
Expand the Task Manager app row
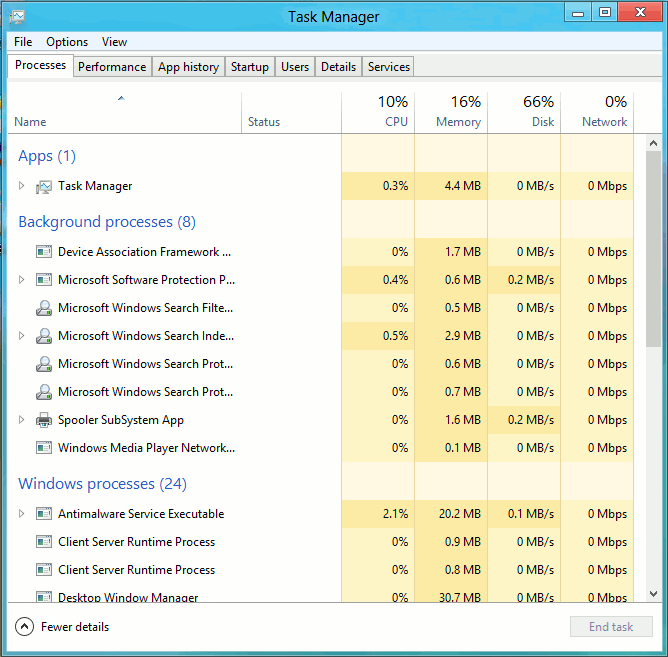point(21,186)
